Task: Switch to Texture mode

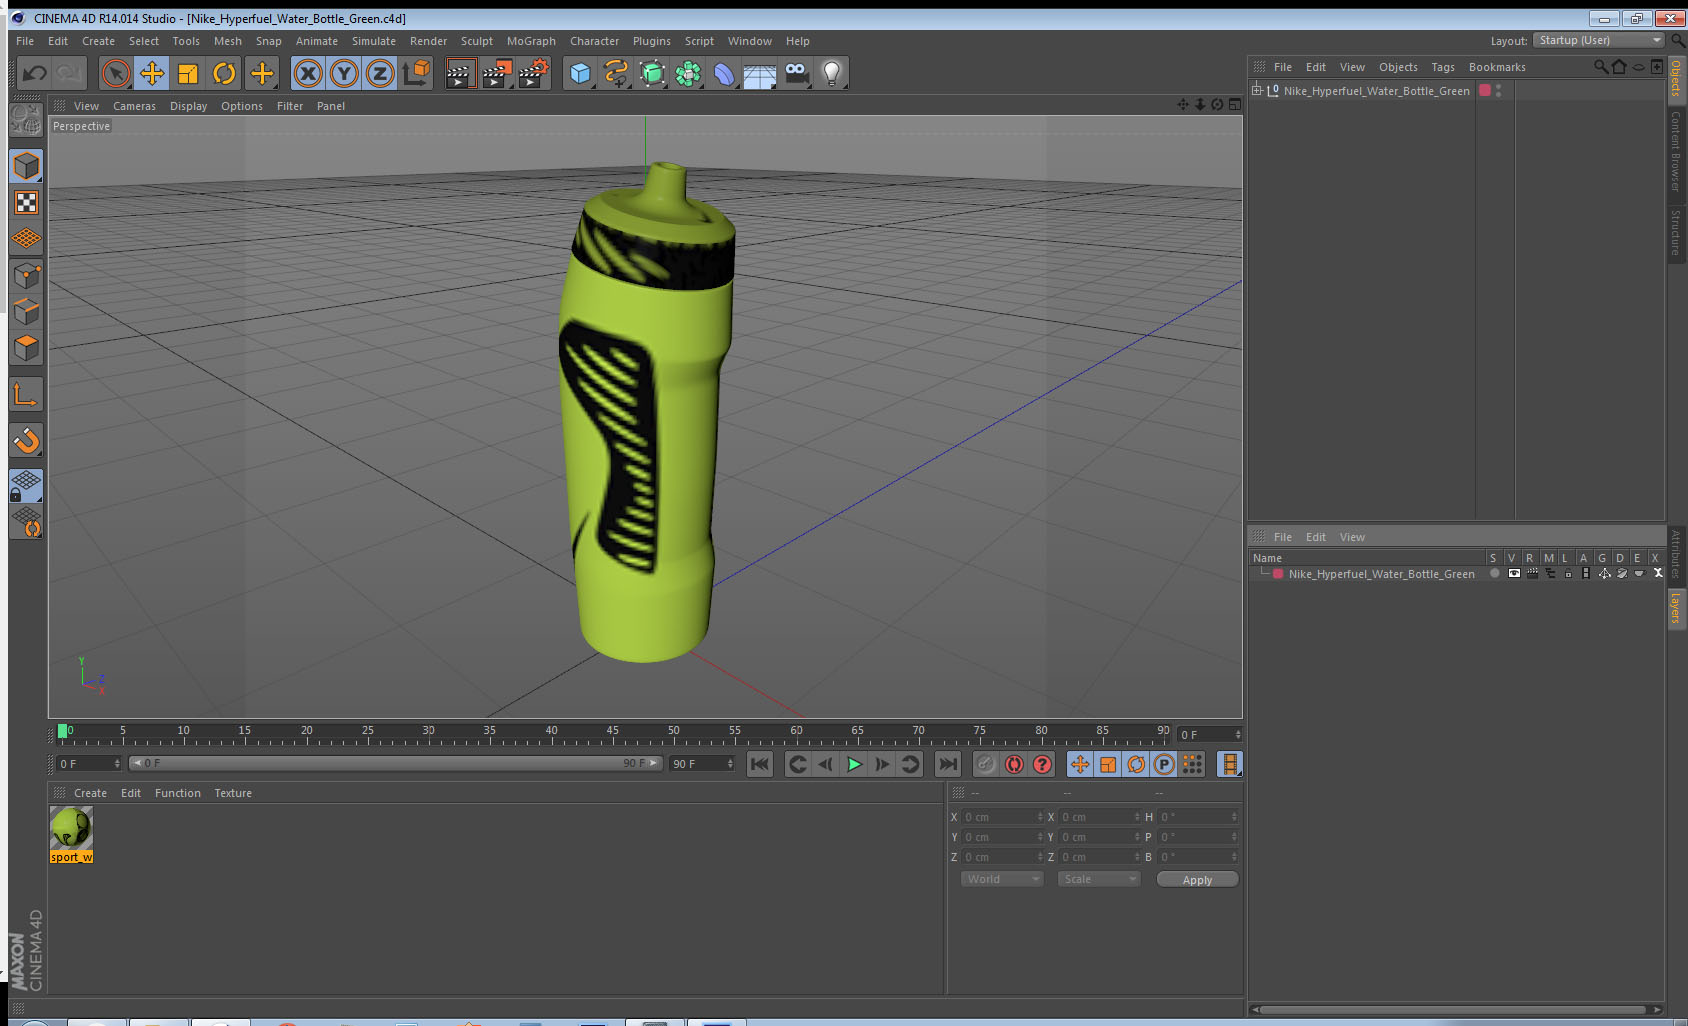Action: coord(26,203)
